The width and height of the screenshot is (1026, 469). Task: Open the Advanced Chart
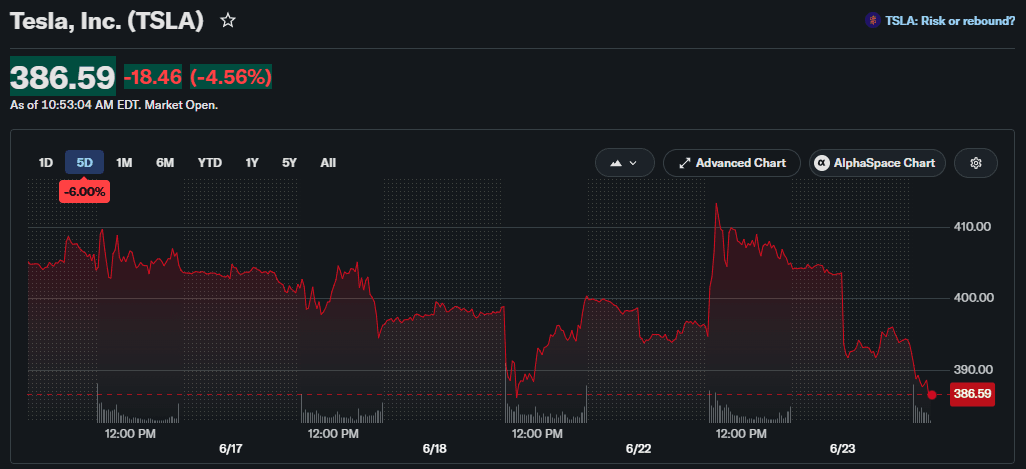coord(732,163)
